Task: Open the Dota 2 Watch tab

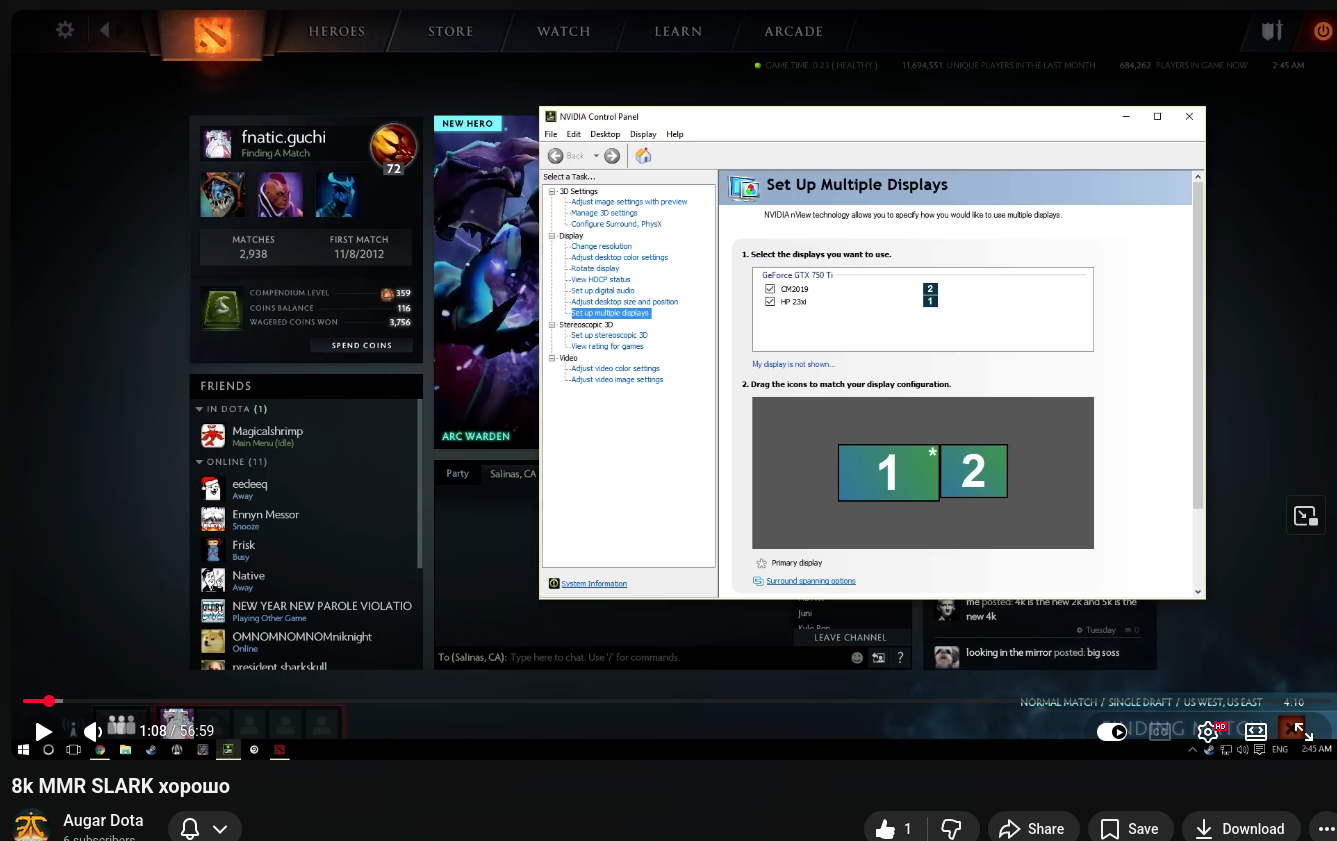Action: click(564, 31)
